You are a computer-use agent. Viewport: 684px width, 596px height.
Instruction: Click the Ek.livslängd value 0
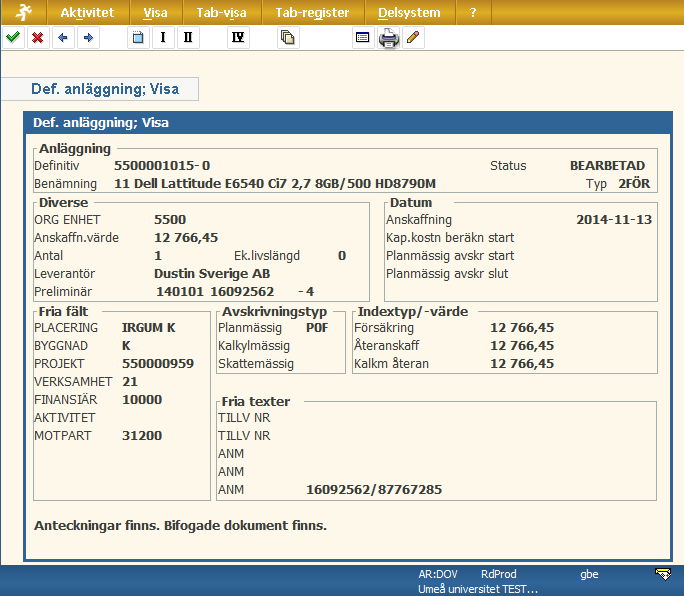(x=342, y=256)
